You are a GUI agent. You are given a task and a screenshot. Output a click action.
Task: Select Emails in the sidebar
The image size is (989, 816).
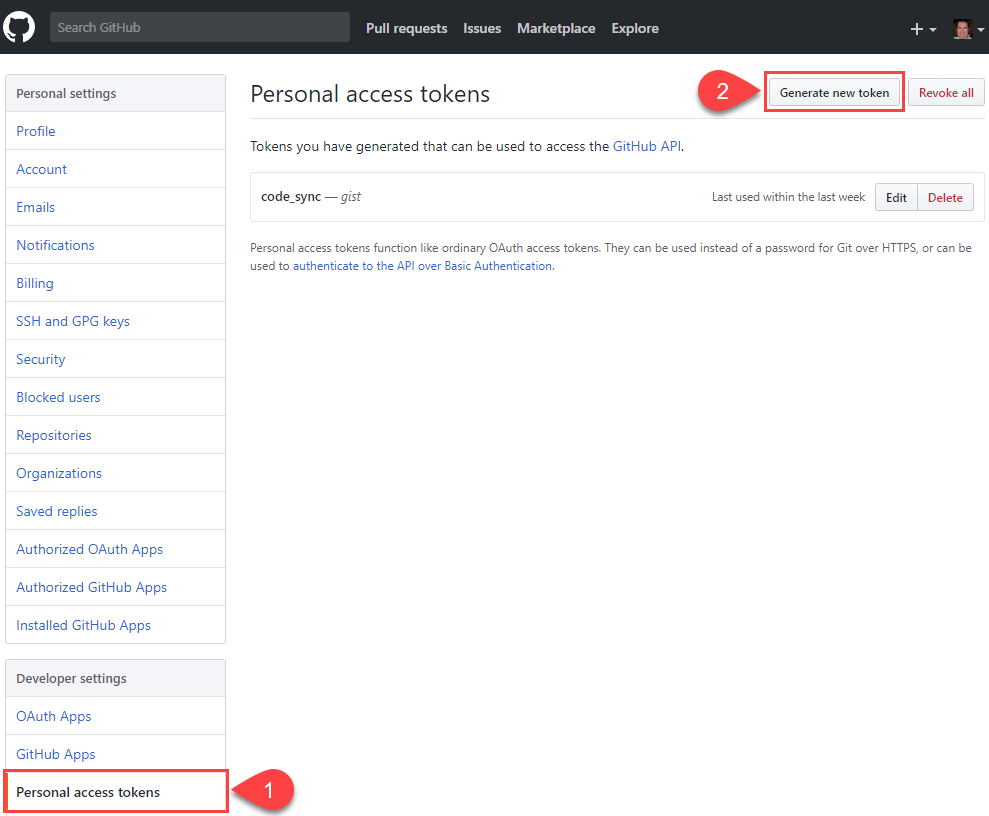115,207
